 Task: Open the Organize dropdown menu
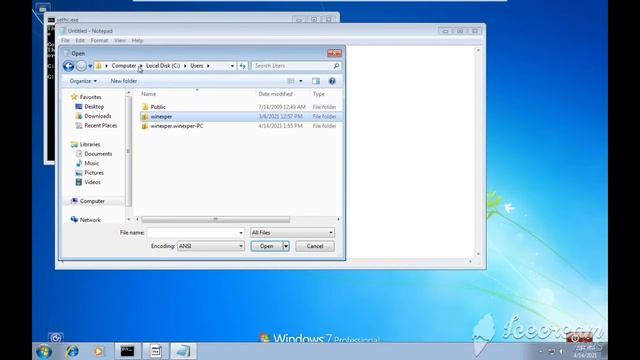83,81
